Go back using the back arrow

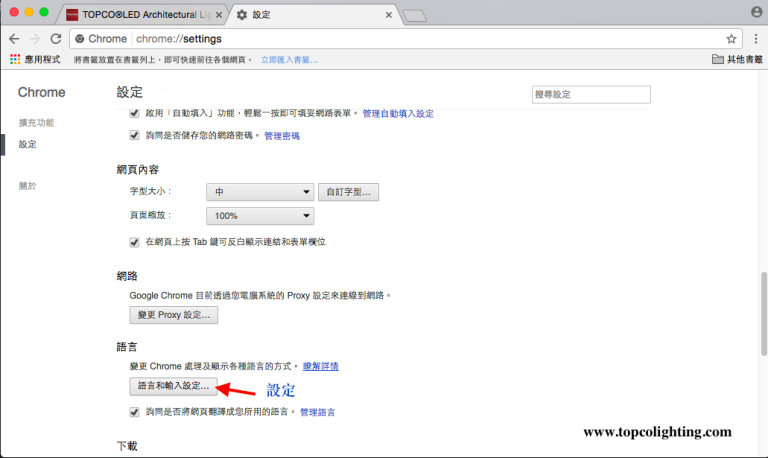point(14,39)
